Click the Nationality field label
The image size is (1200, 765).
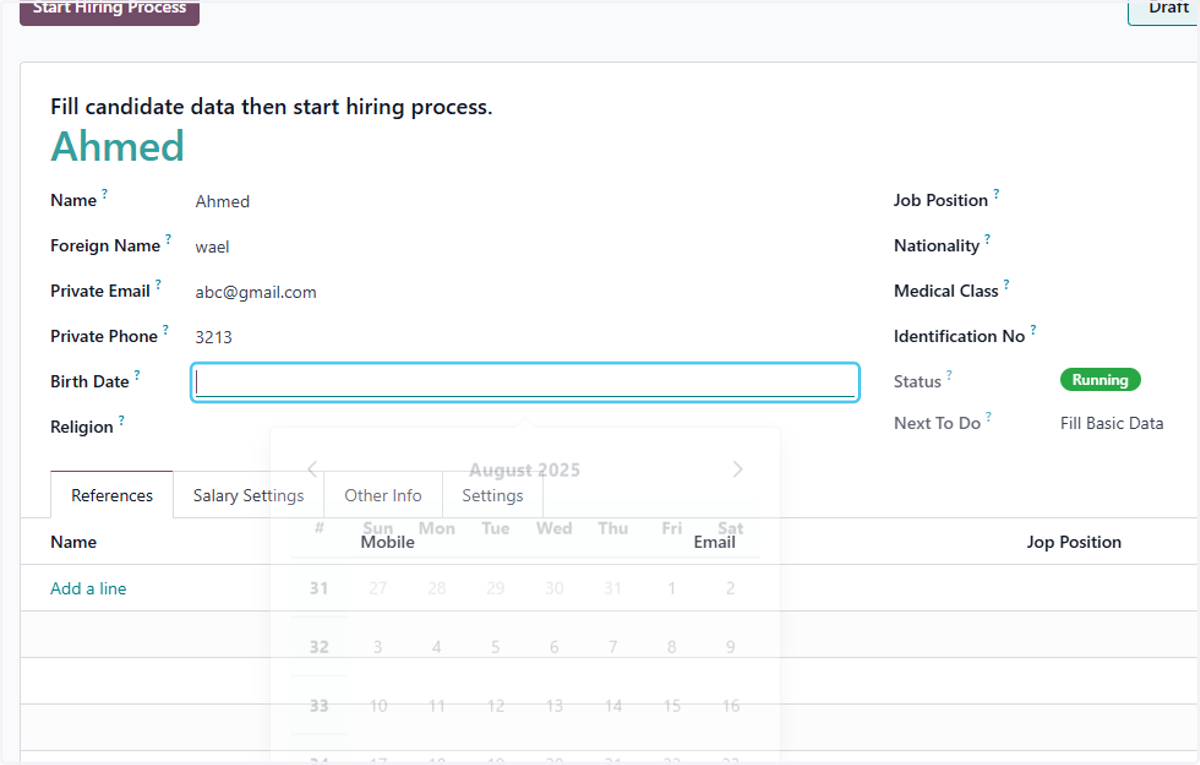click(x=937, y=246)
